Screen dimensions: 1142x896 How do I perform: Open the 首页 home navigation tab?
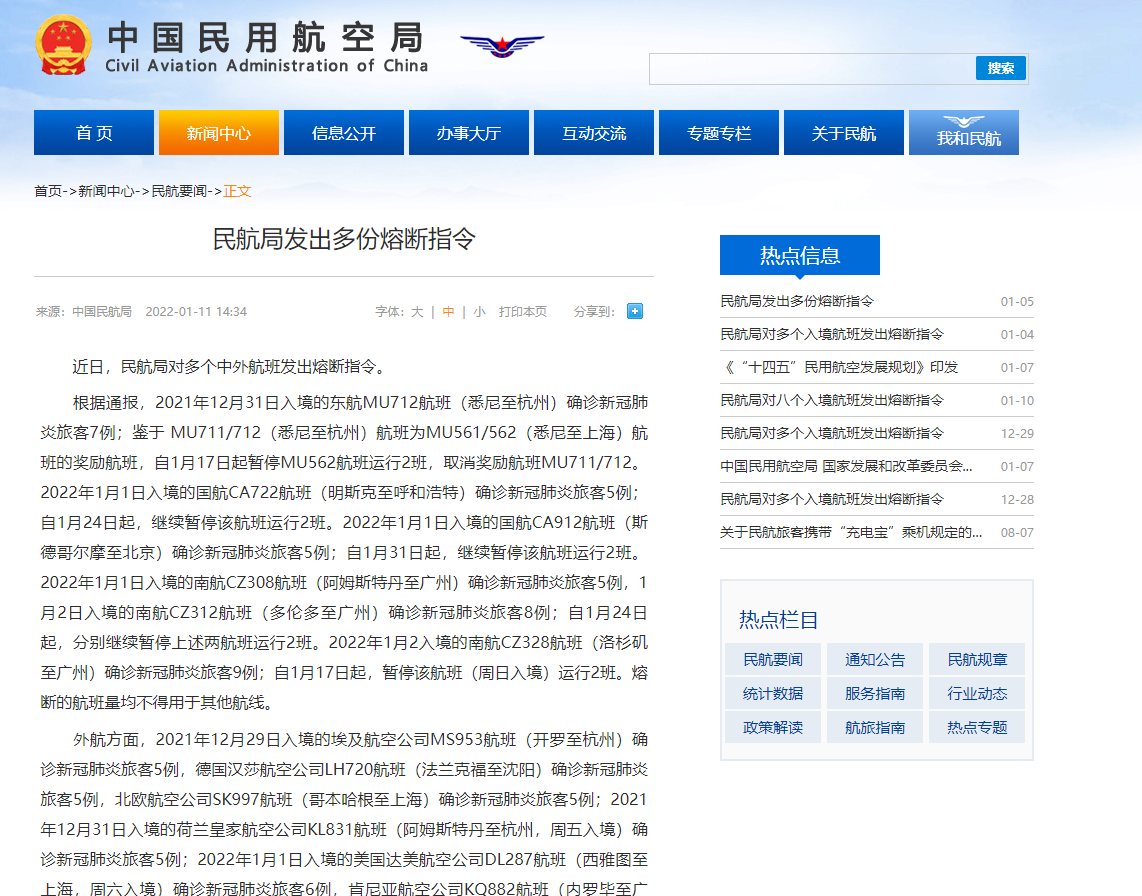(x=94, y=133)
